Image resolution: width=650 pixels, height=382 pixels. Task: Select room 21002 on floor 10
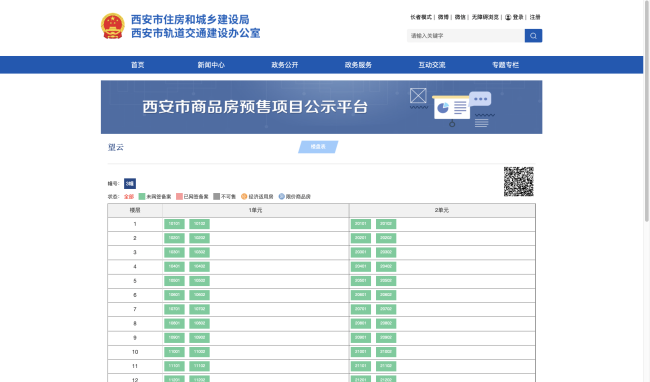click(x=386, y=352)
